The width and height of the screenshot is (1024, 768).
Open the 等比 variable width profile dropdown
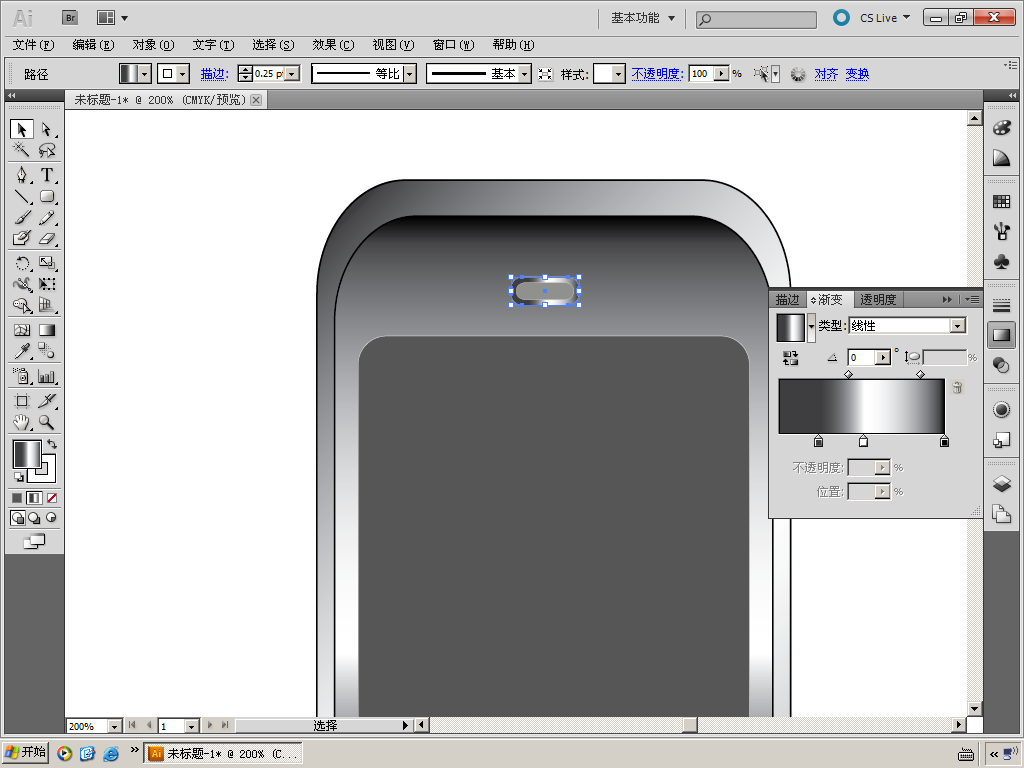(x=409, y=74)
